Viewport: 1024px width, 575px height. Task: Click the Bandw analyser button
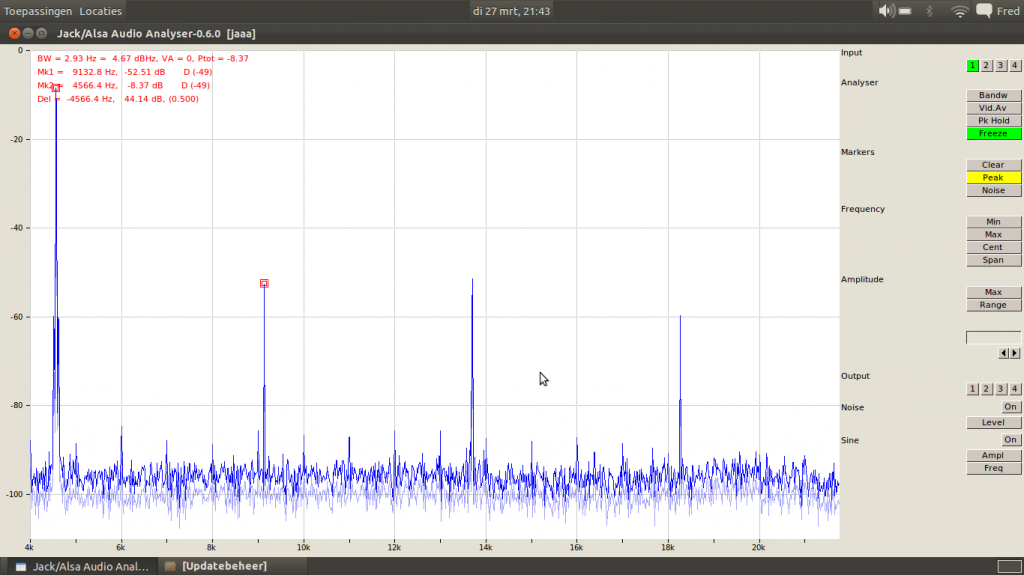pyautogui.click(x=993, y=95)
